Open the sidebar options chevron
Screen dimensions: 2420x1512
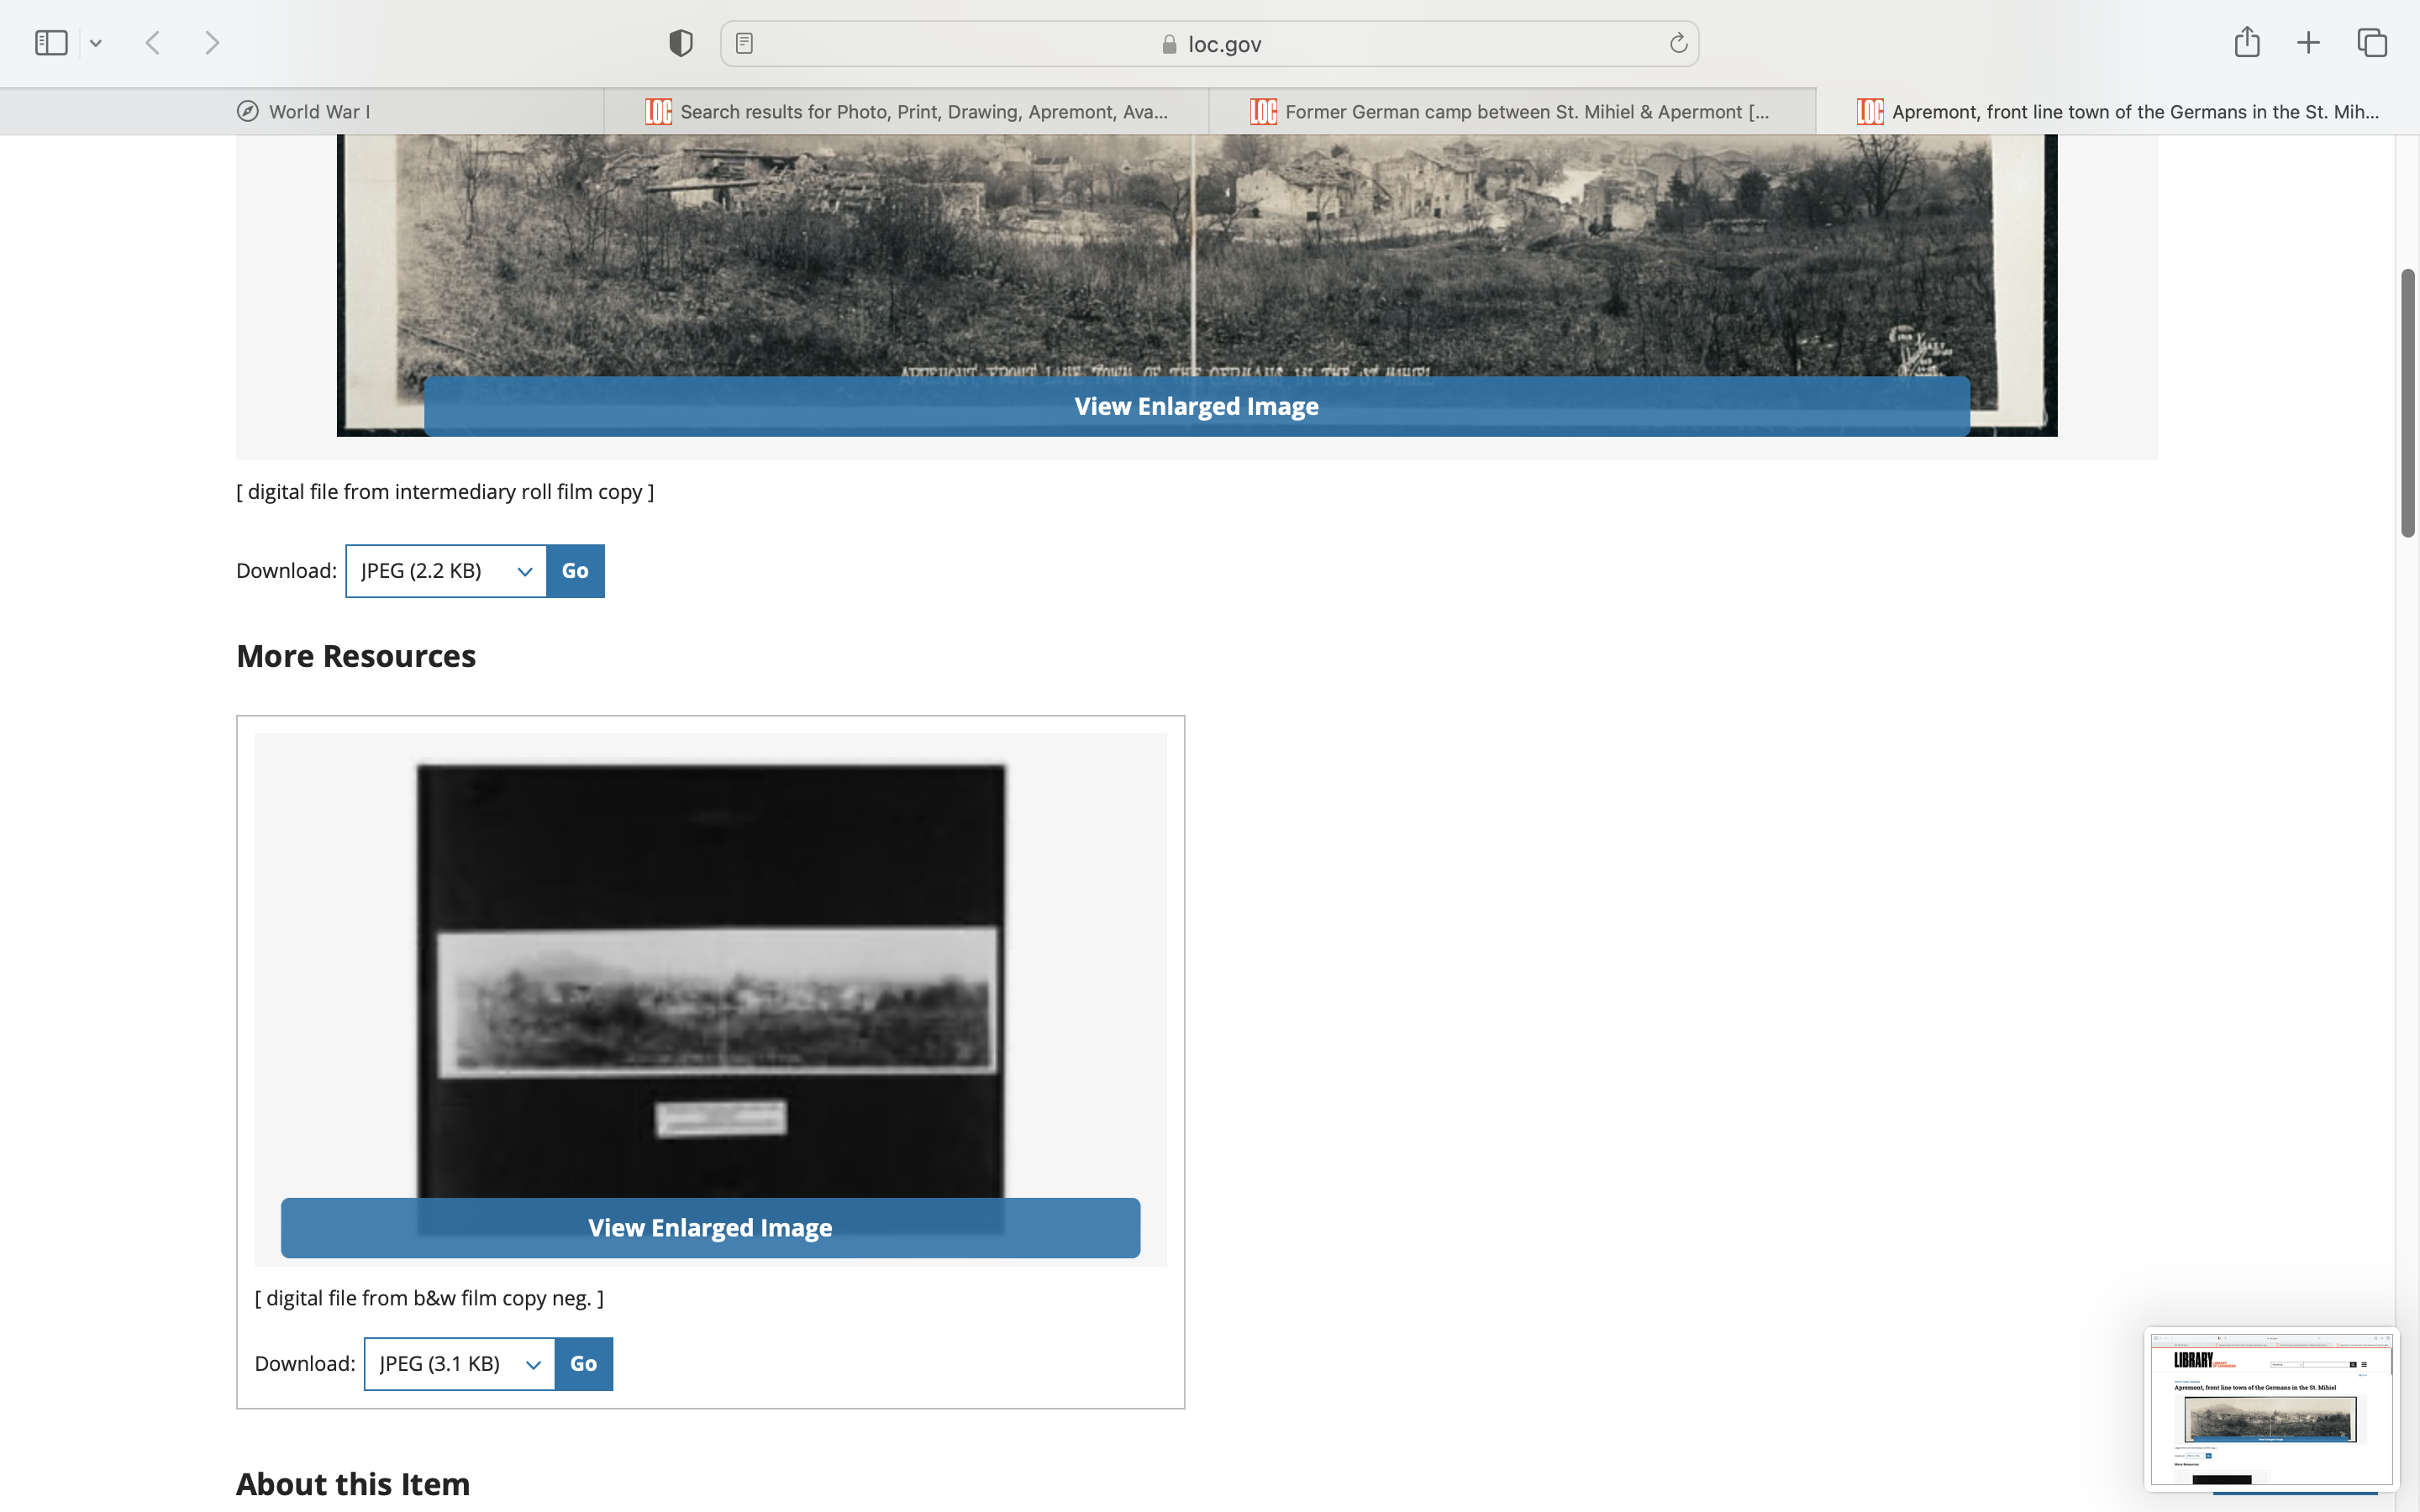tap(96, 43)
